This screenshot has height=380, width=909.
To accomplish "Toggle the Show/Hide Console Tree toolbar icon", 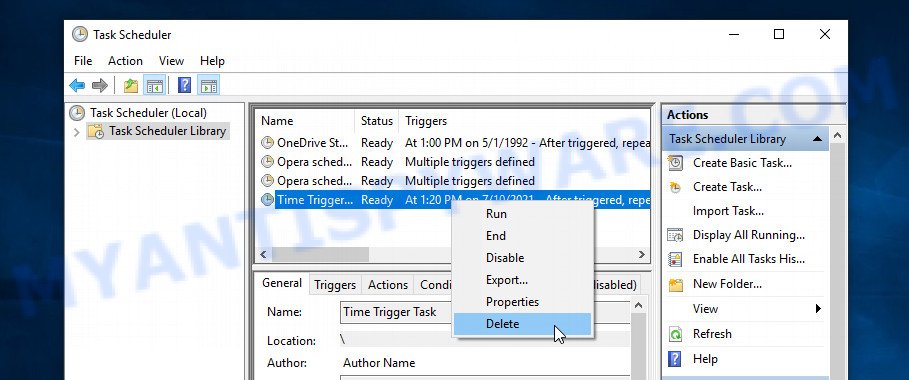I will pos(155,86).
